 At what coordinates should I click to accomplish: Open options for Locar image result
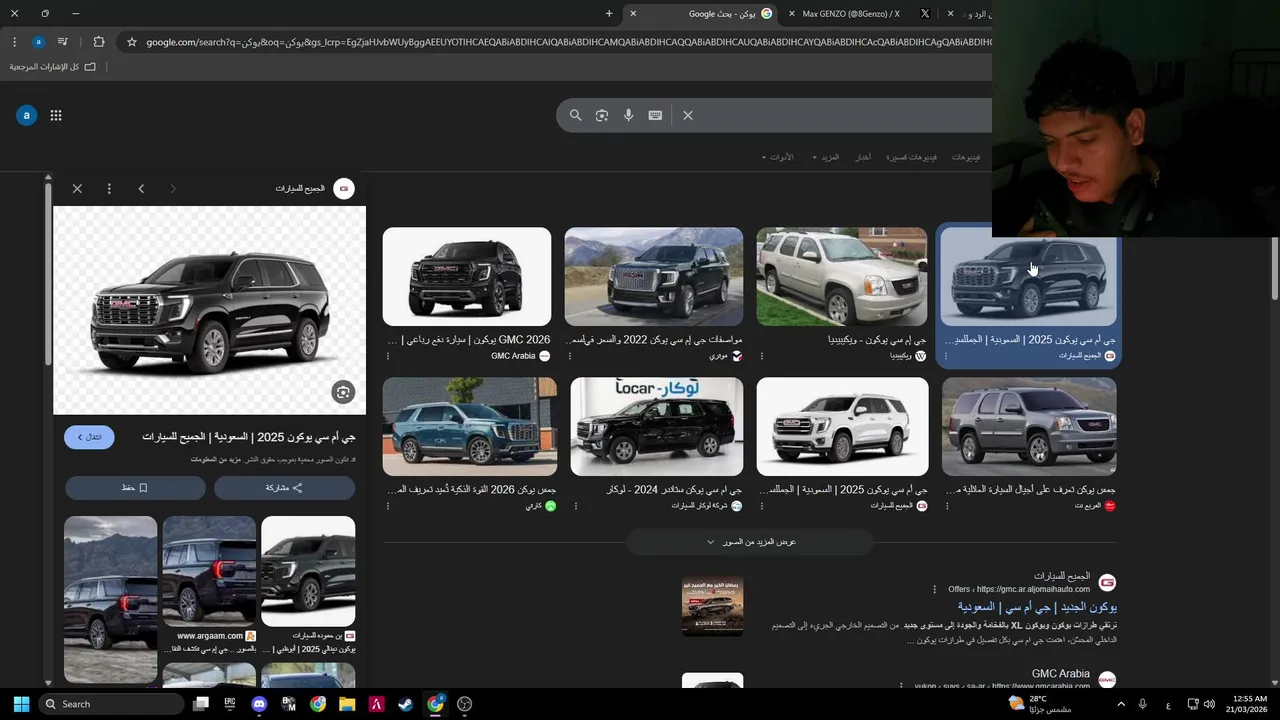click(576, 506)
